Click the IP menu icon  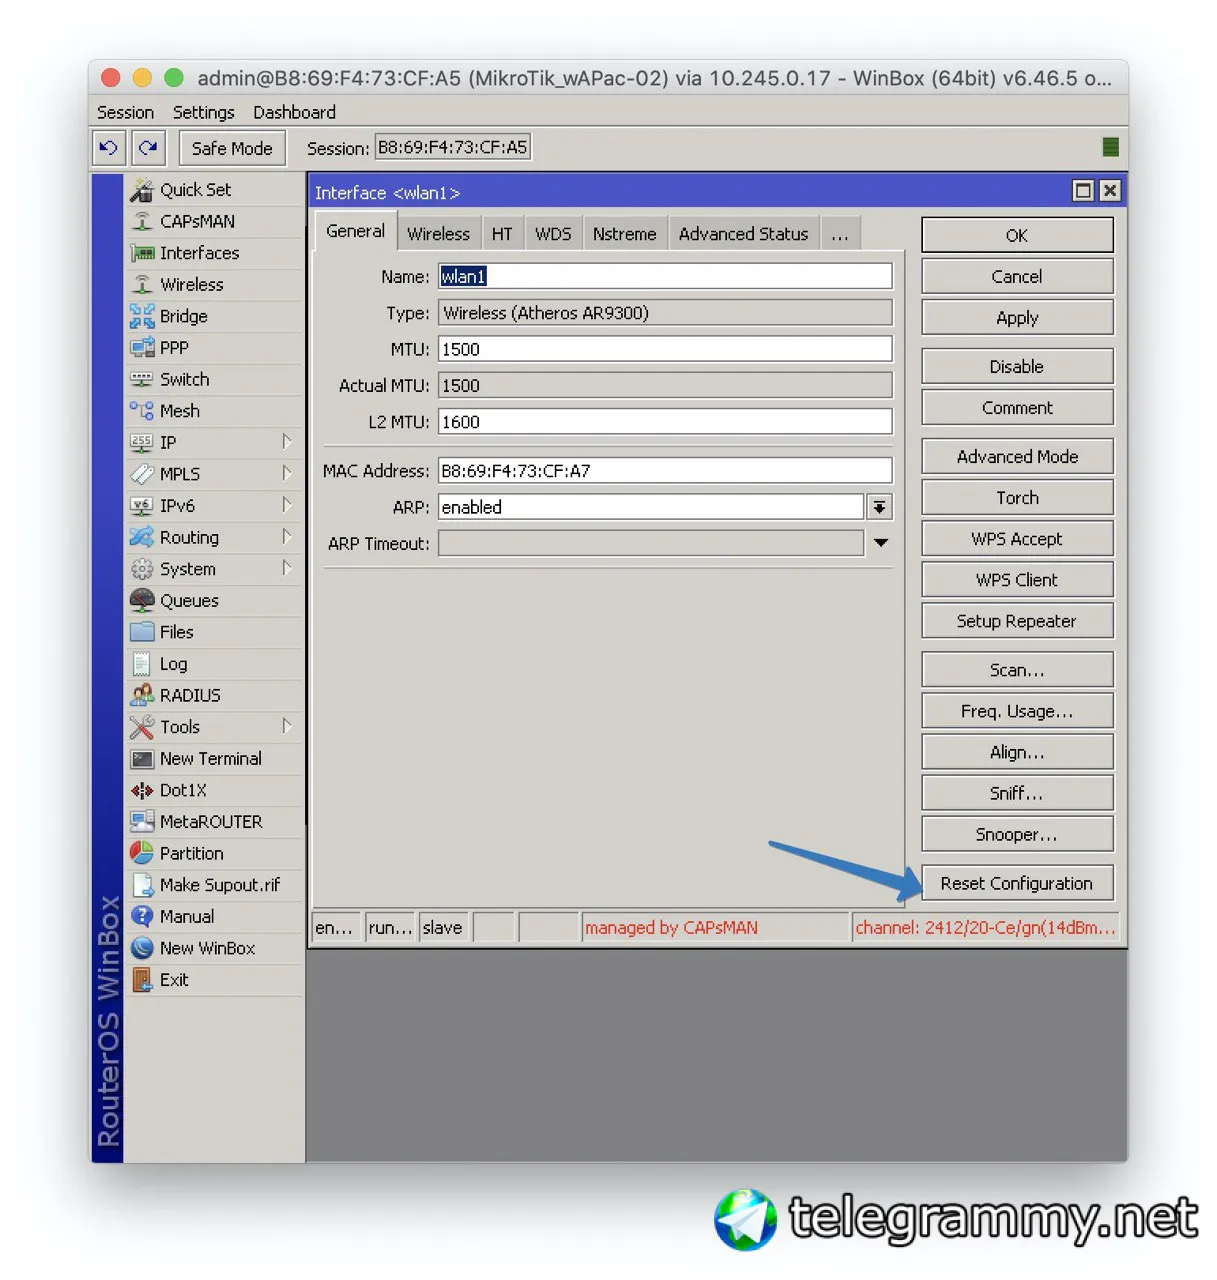pyautogui.click(x=142, y=442)
